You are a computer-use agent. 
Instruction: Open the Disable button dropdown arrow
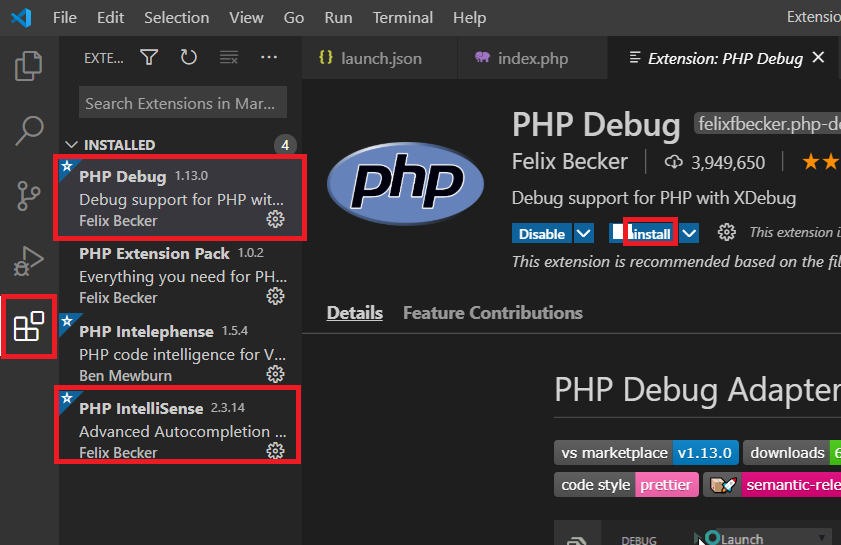pos(584,234)
